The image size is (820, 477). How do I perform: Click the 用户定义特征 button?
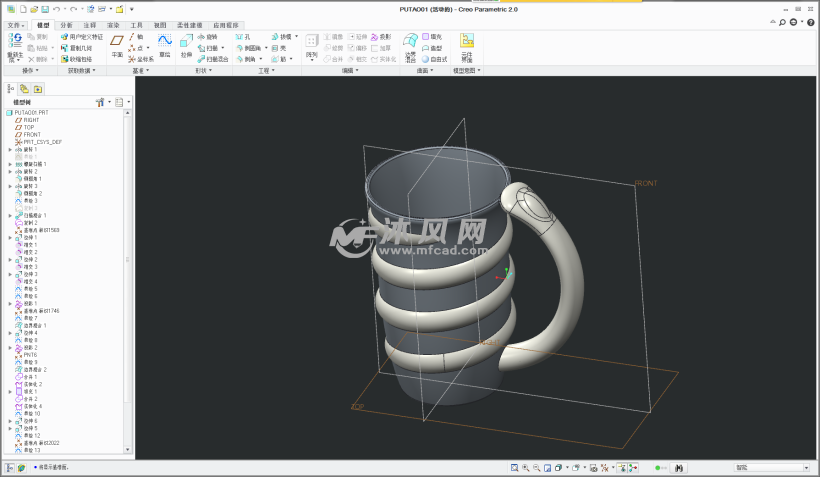pyautogui.click(x=85, y=37)
